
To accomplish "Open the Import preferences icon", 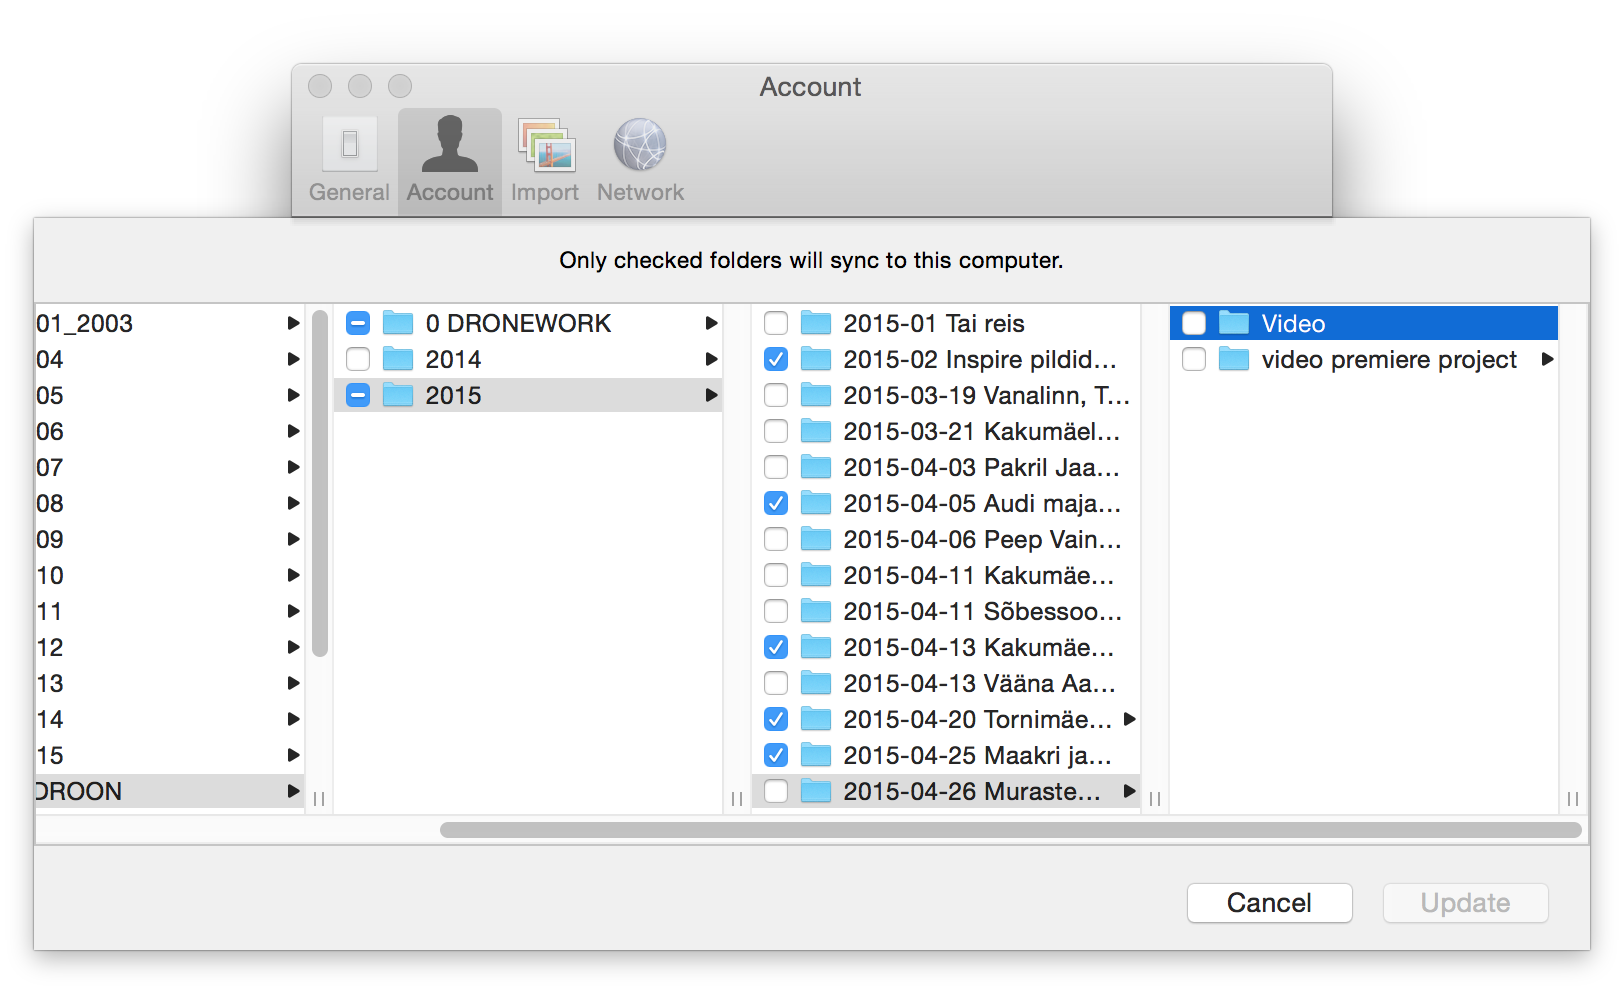I will click(x=545, y=146).
